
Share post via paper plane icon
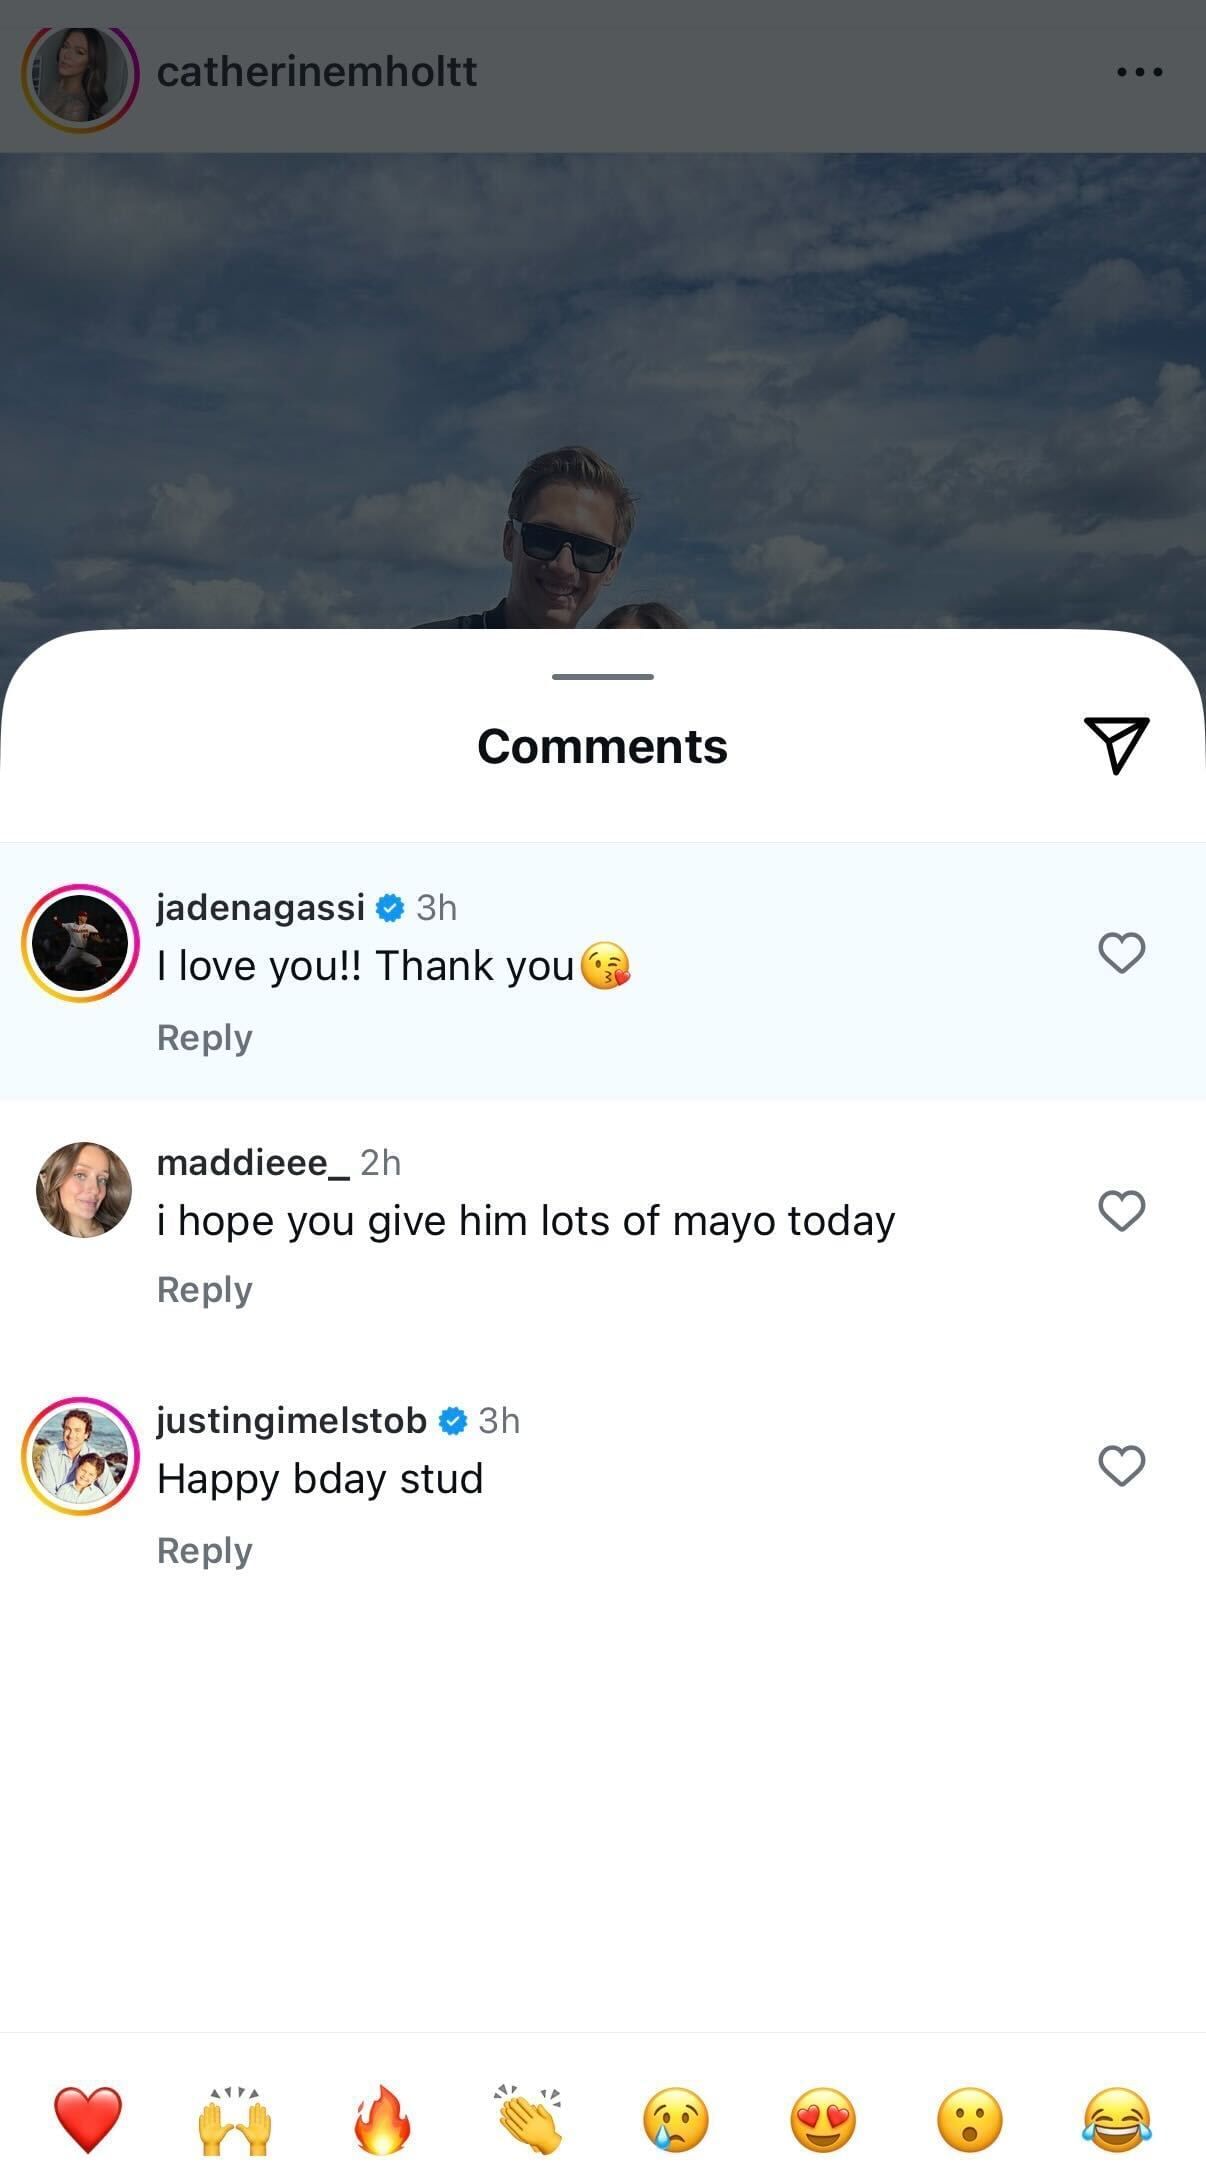point(1116,745)
